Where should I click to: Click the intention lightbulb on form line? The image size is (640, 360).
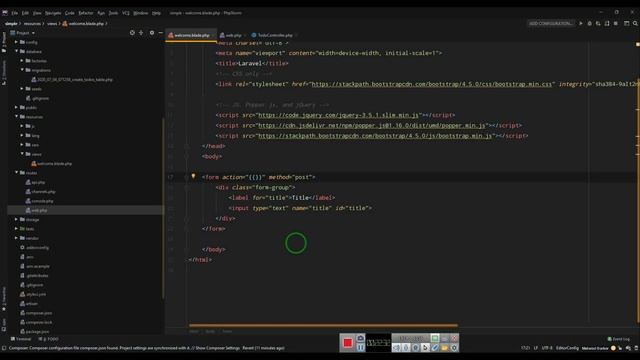tap(193, 176)
